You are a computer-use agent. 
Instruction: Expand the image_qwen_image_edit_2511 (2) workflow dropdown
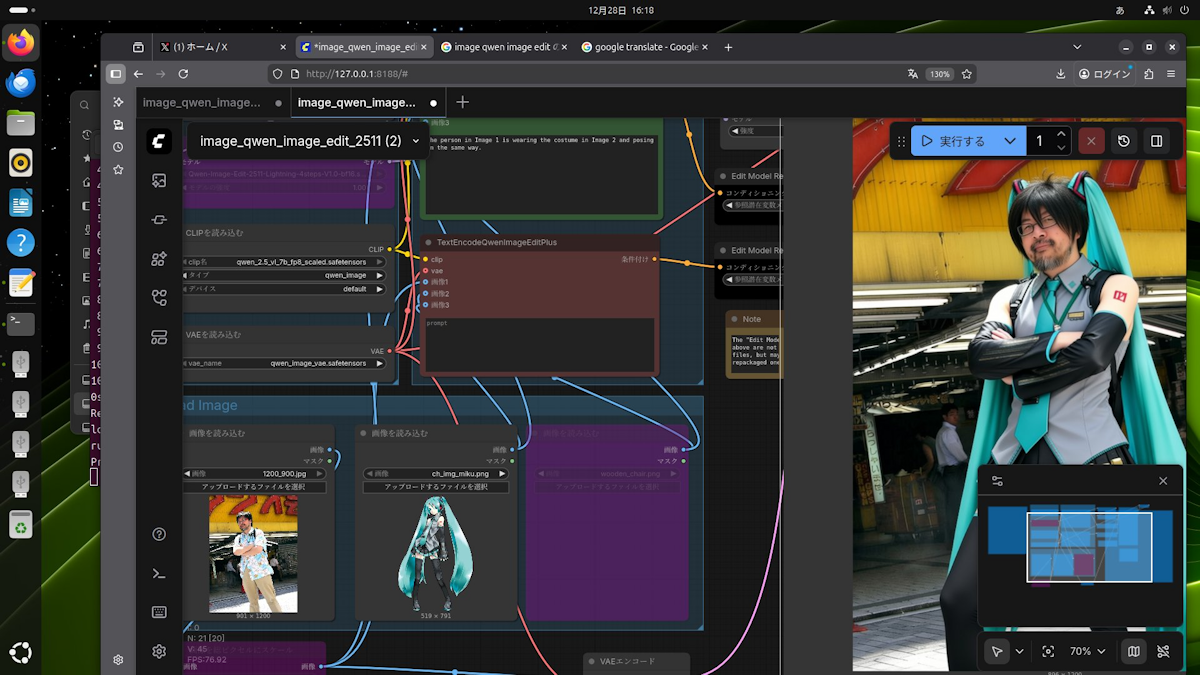(416, 141)
